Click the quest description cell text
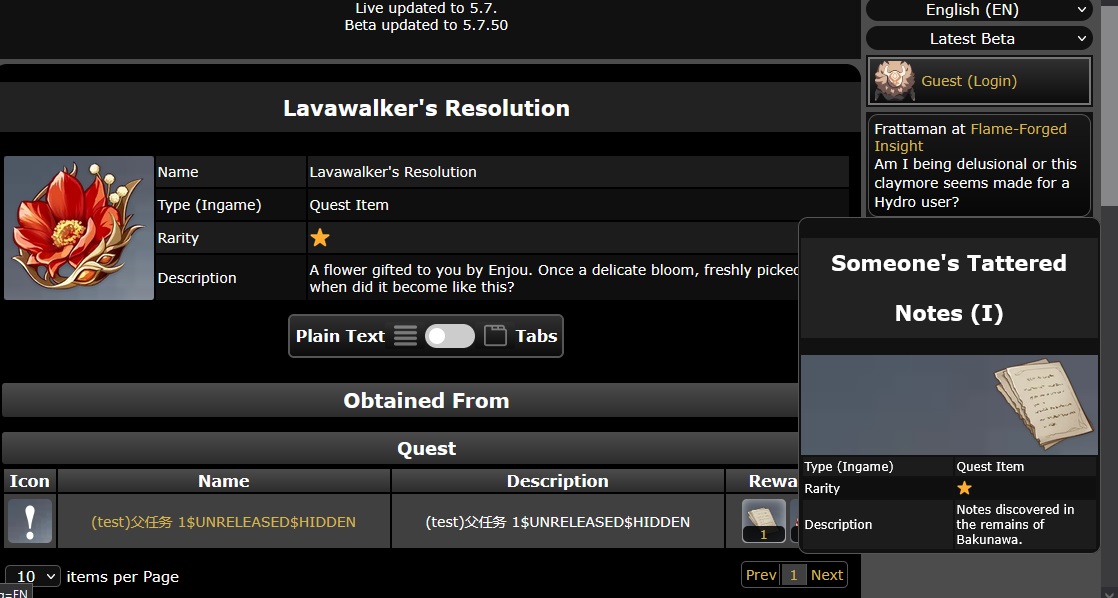The image size is (1118, 598). 558,522
